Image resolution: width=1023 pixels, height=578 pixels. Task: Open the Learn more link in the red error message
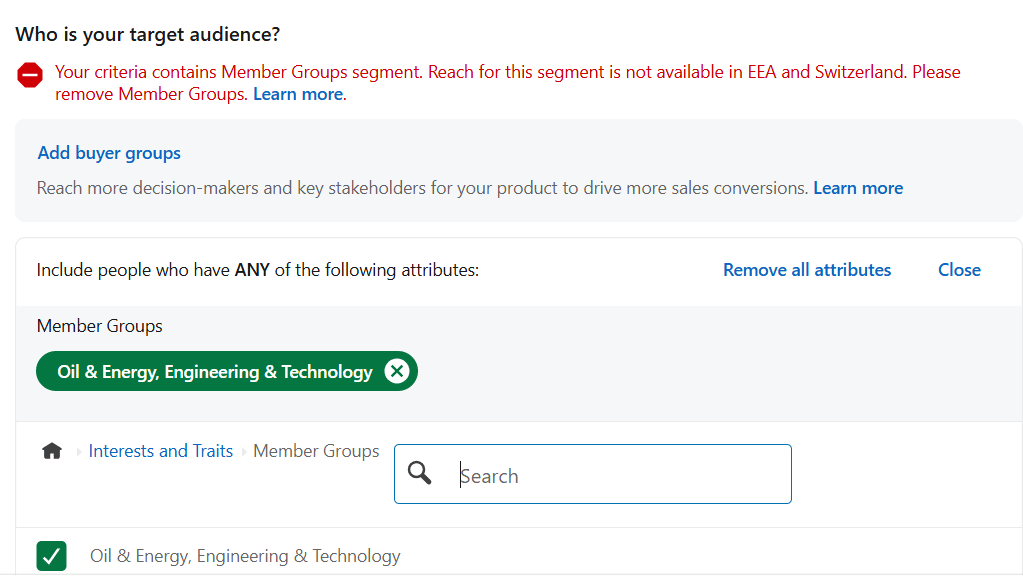[298, 94]
